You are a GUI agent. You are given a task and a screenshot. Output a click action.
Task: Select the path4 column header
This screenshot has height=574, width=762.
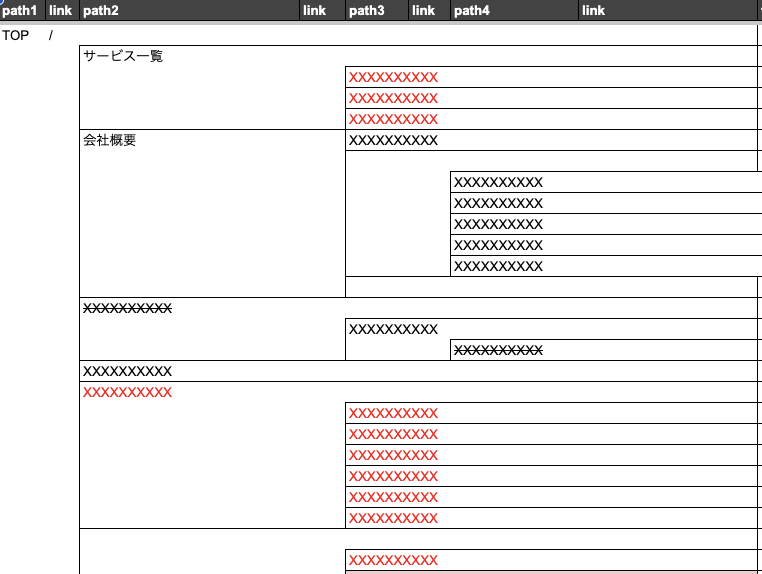(514, 10)
